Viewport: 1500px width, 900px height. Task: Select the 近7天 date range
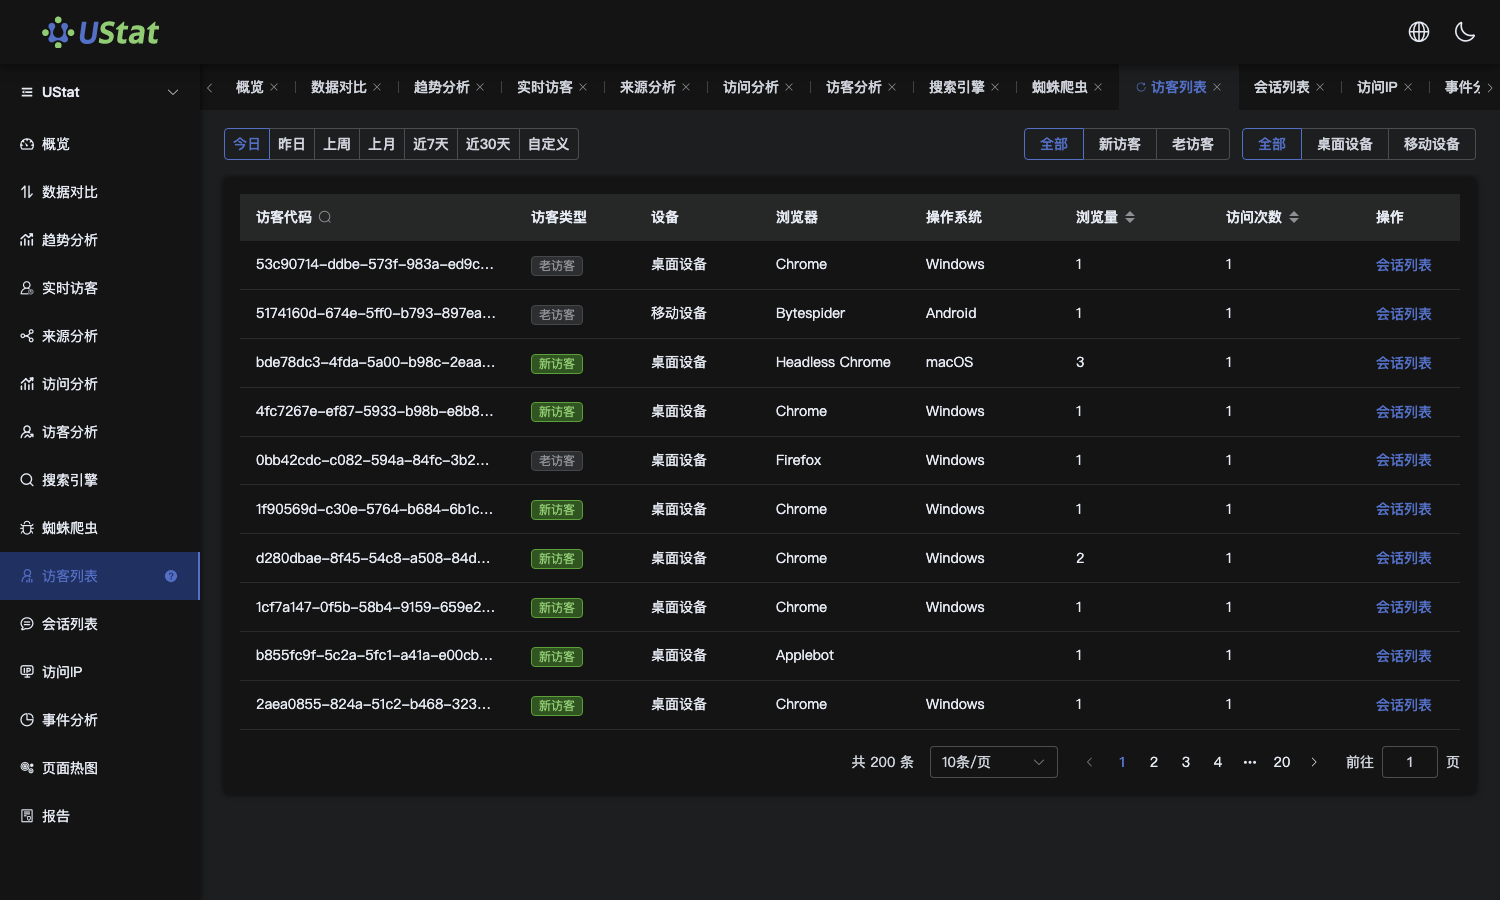(431, 144)
